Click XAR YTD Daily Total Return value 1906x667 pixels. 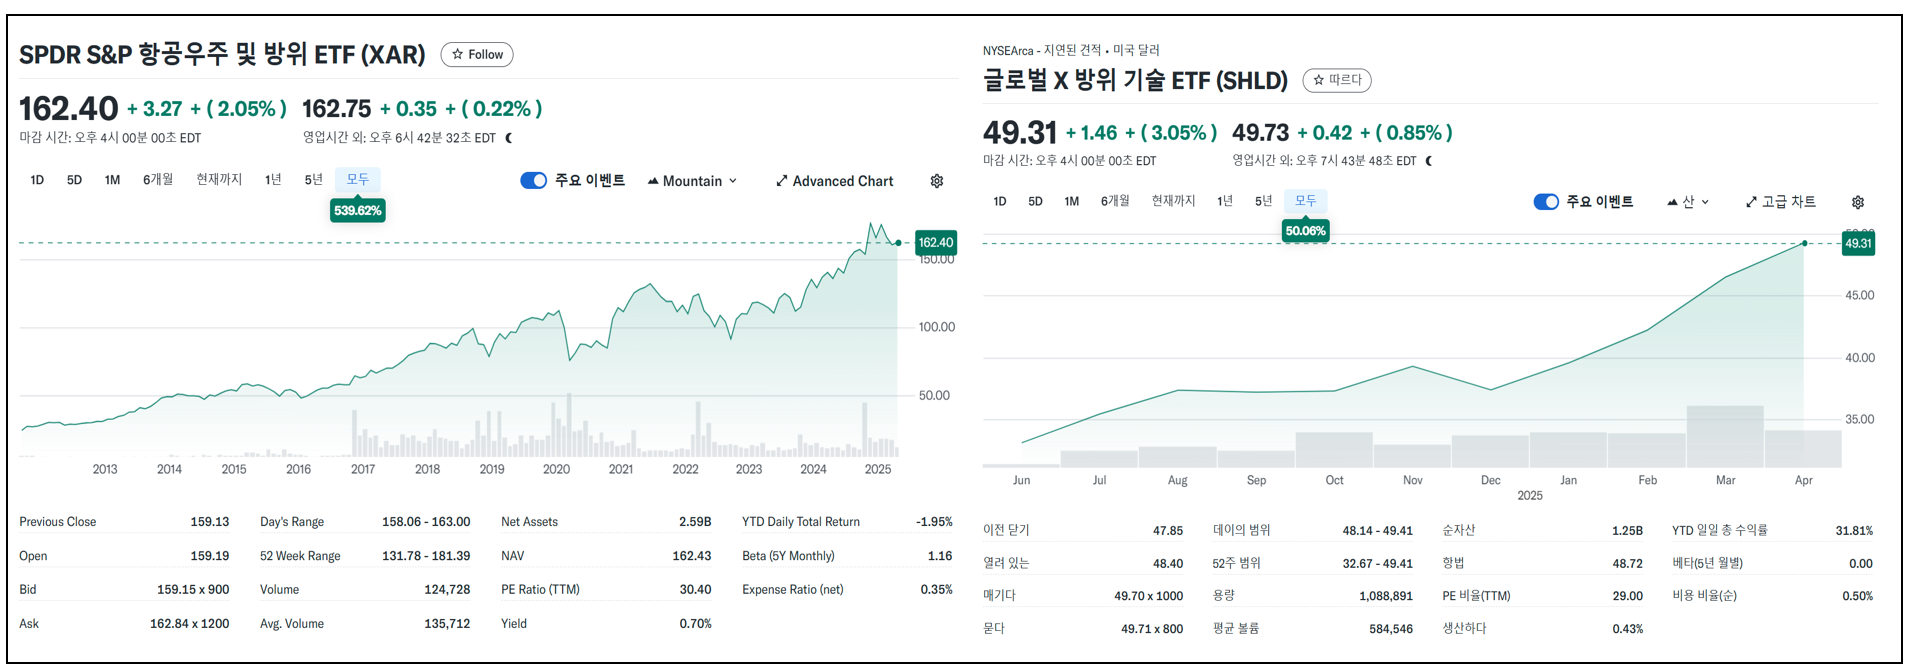pos(934,522)
